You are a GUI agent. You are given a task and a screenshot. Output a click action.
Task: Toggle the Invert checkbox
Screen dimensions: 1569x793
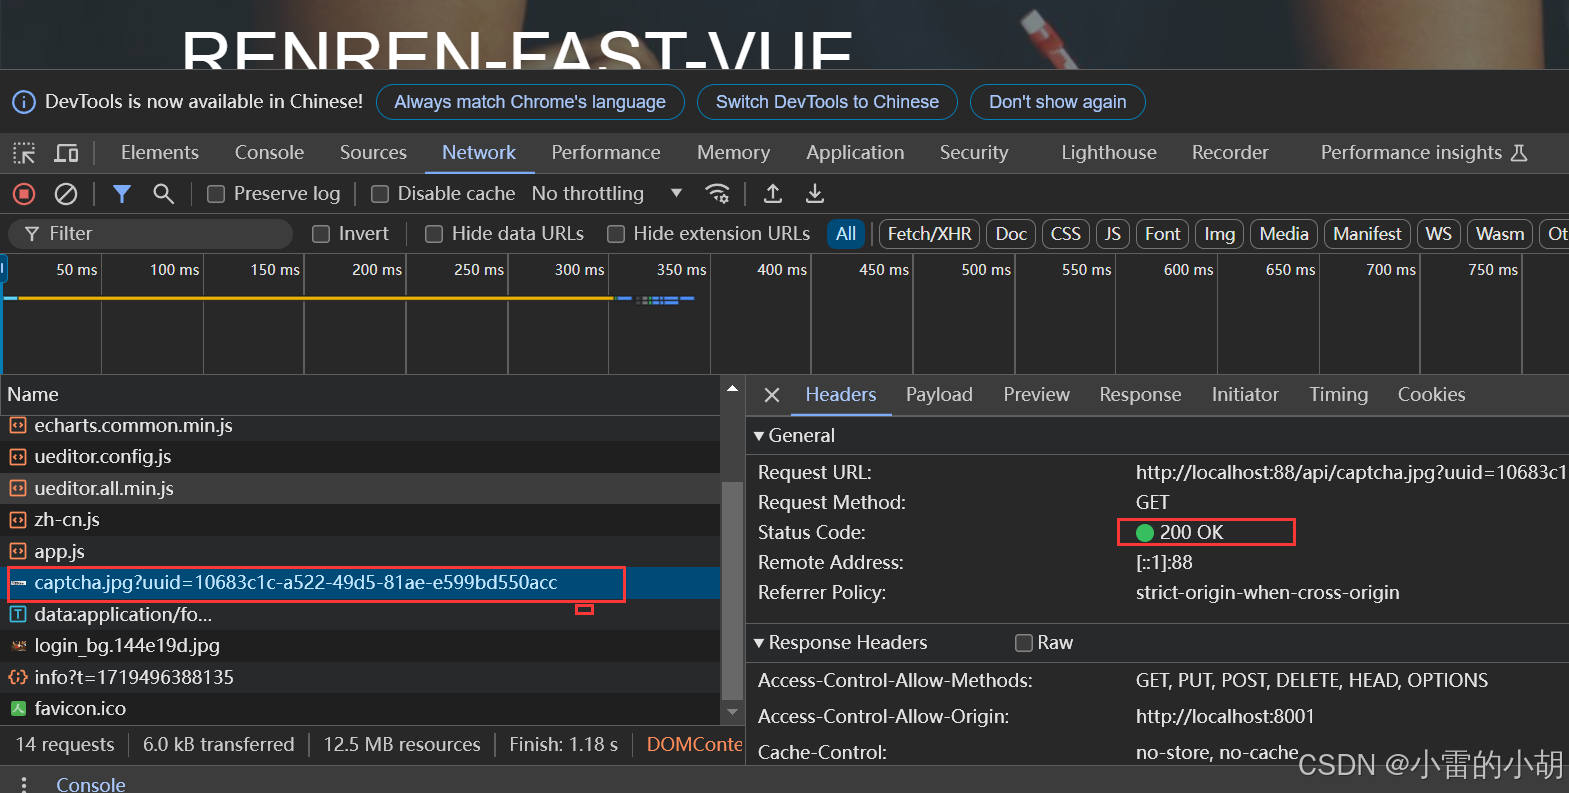[x=321, y=234]
